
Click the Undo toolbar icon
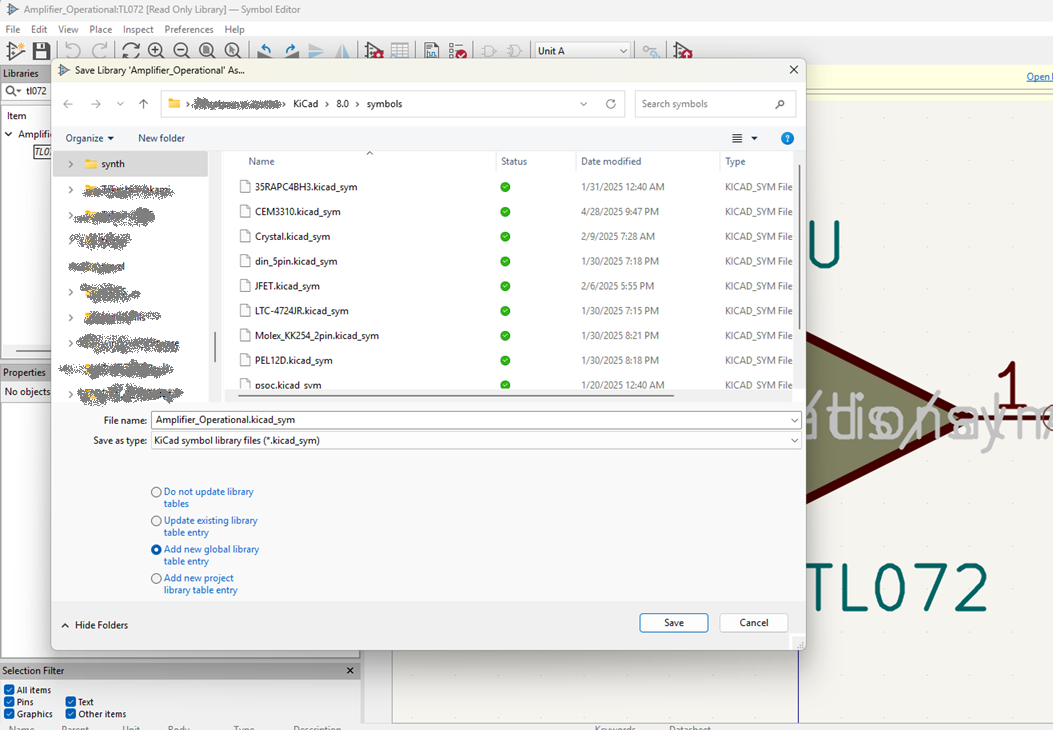tap(73, 51)
